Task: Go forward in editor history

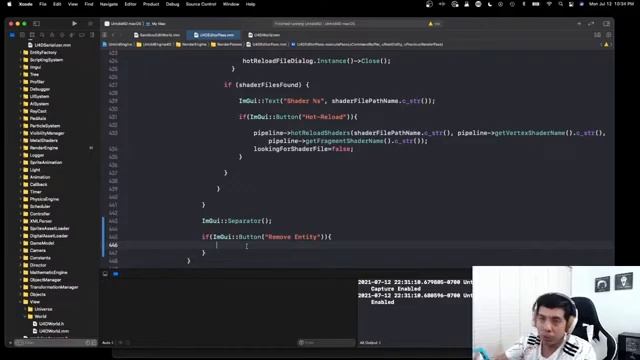Action: pyautogui.click(x=121, y=35)
